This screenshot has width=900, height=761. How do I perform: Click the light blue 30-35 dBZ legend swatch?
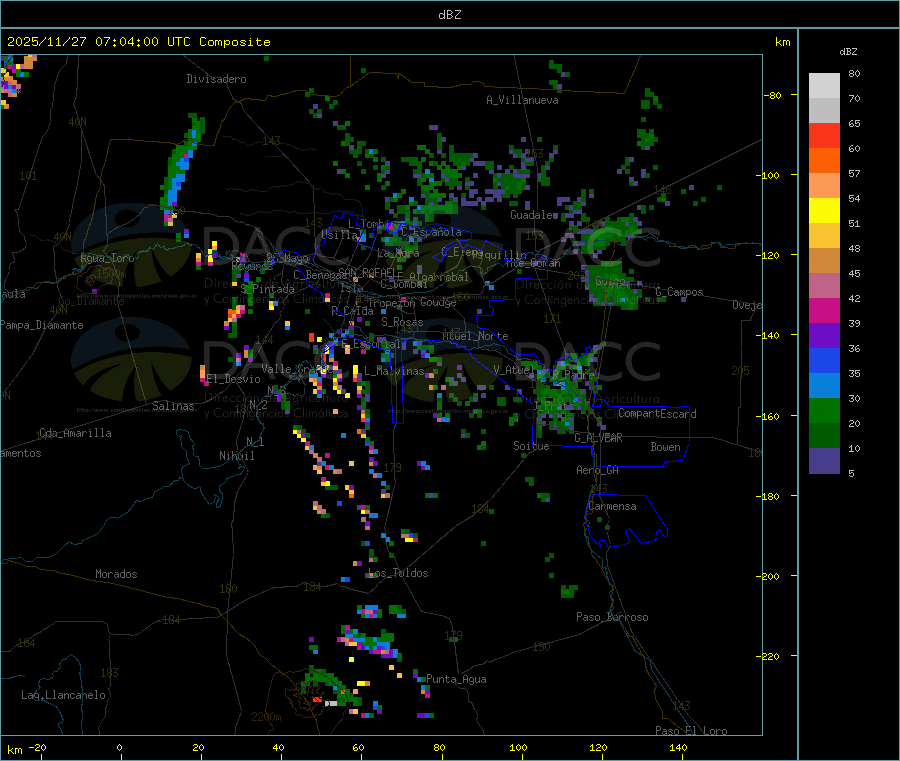pyautogui.click(x=824, y=386)
